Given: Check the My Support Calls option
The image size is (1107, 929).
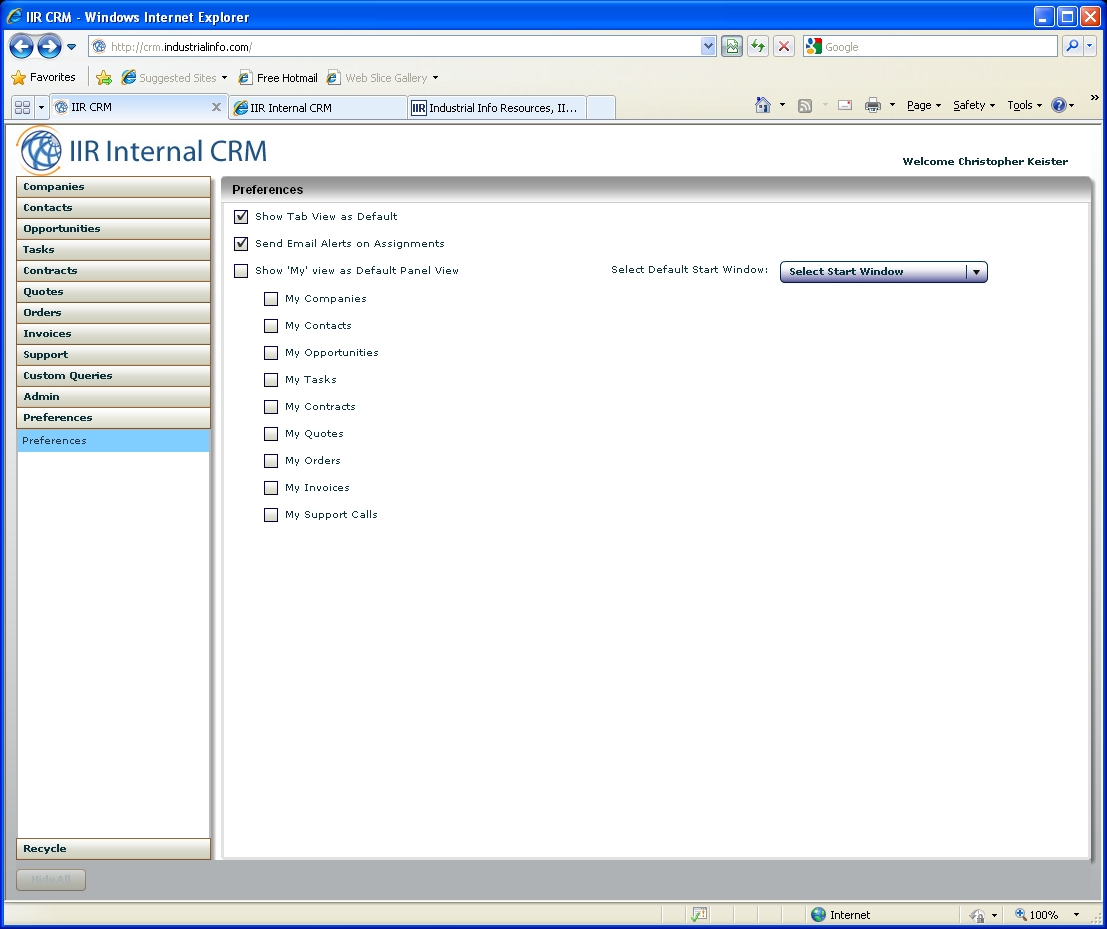Looking at the screenshot, I should (x=271, y=515).
